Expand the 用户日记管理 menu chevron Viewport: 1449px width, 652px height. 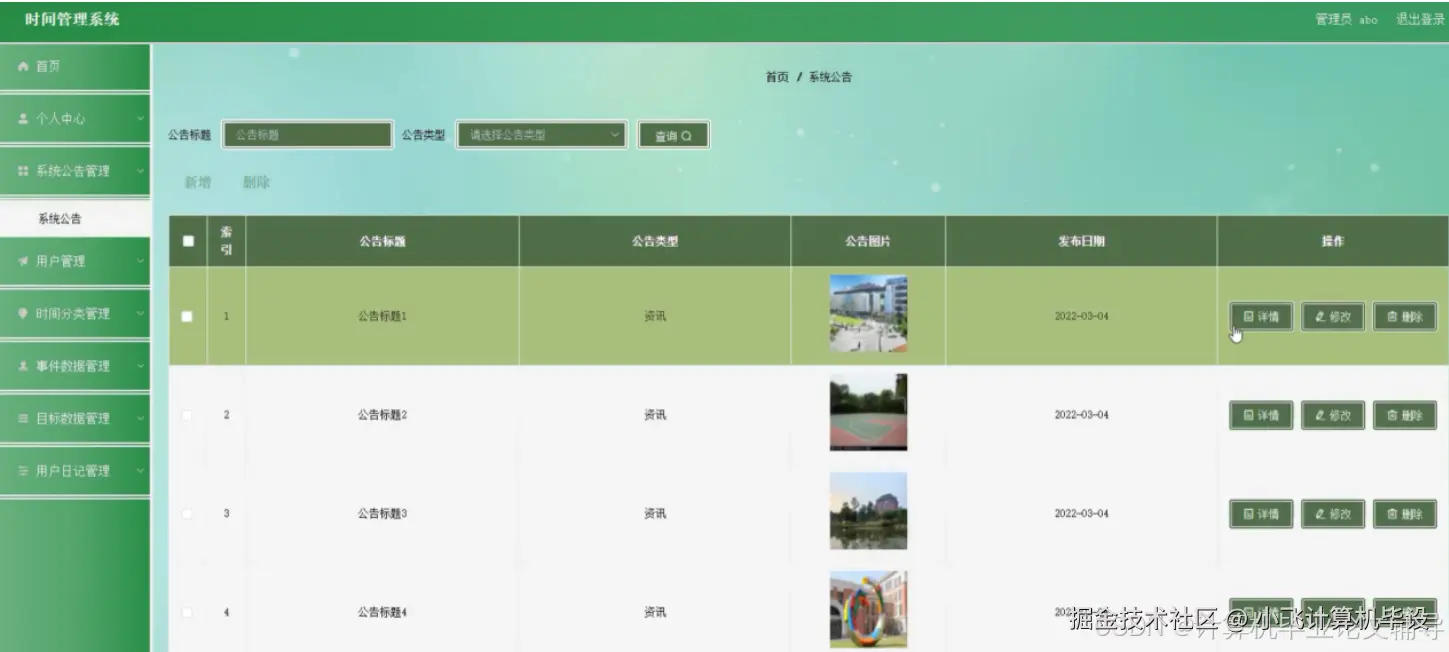coord(141,471)
